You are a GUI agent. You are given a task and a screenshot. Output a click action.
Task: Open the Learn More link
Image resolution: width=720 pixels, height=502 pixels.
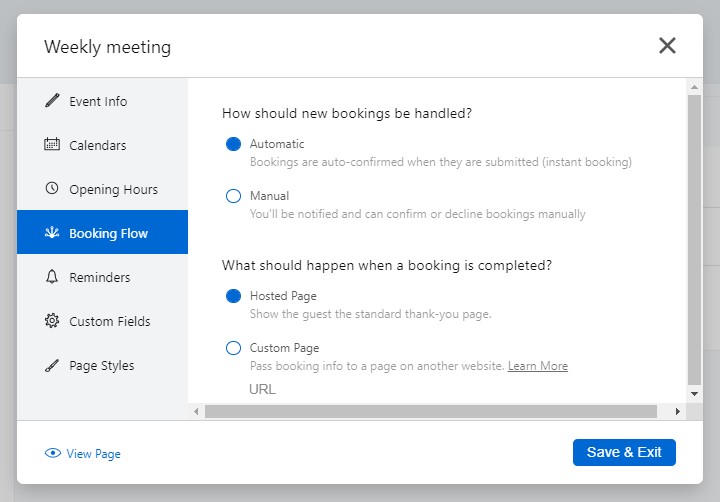(537, 366)
